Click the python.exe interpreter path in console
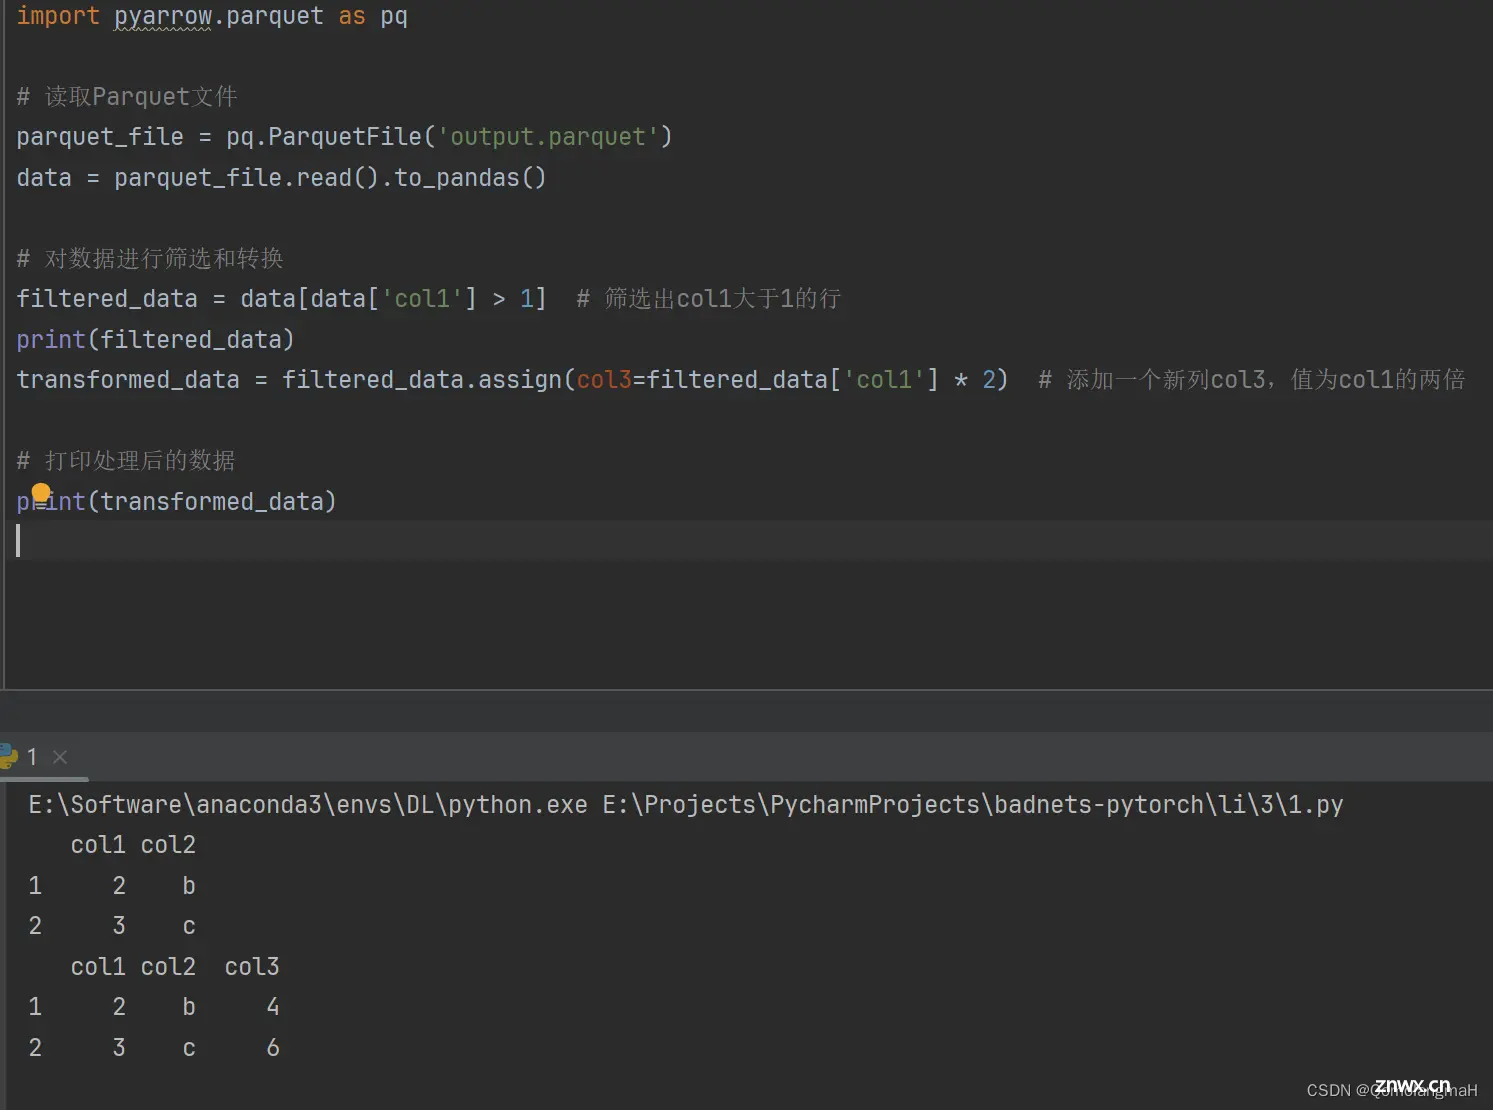Screen dimensions: 1493x1110 (x=308, y=805)
